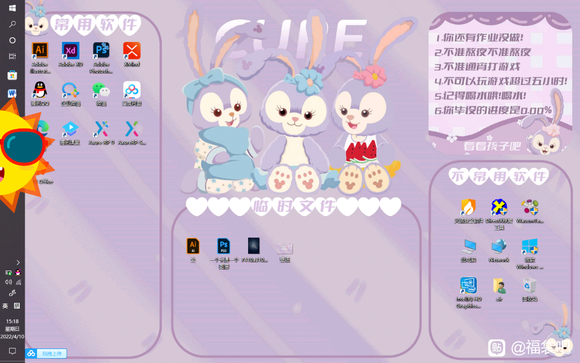Open Microsoft Edge icon behind the sun
The width and height of the screenshot is (580, 363).
(x=44, y=127)
